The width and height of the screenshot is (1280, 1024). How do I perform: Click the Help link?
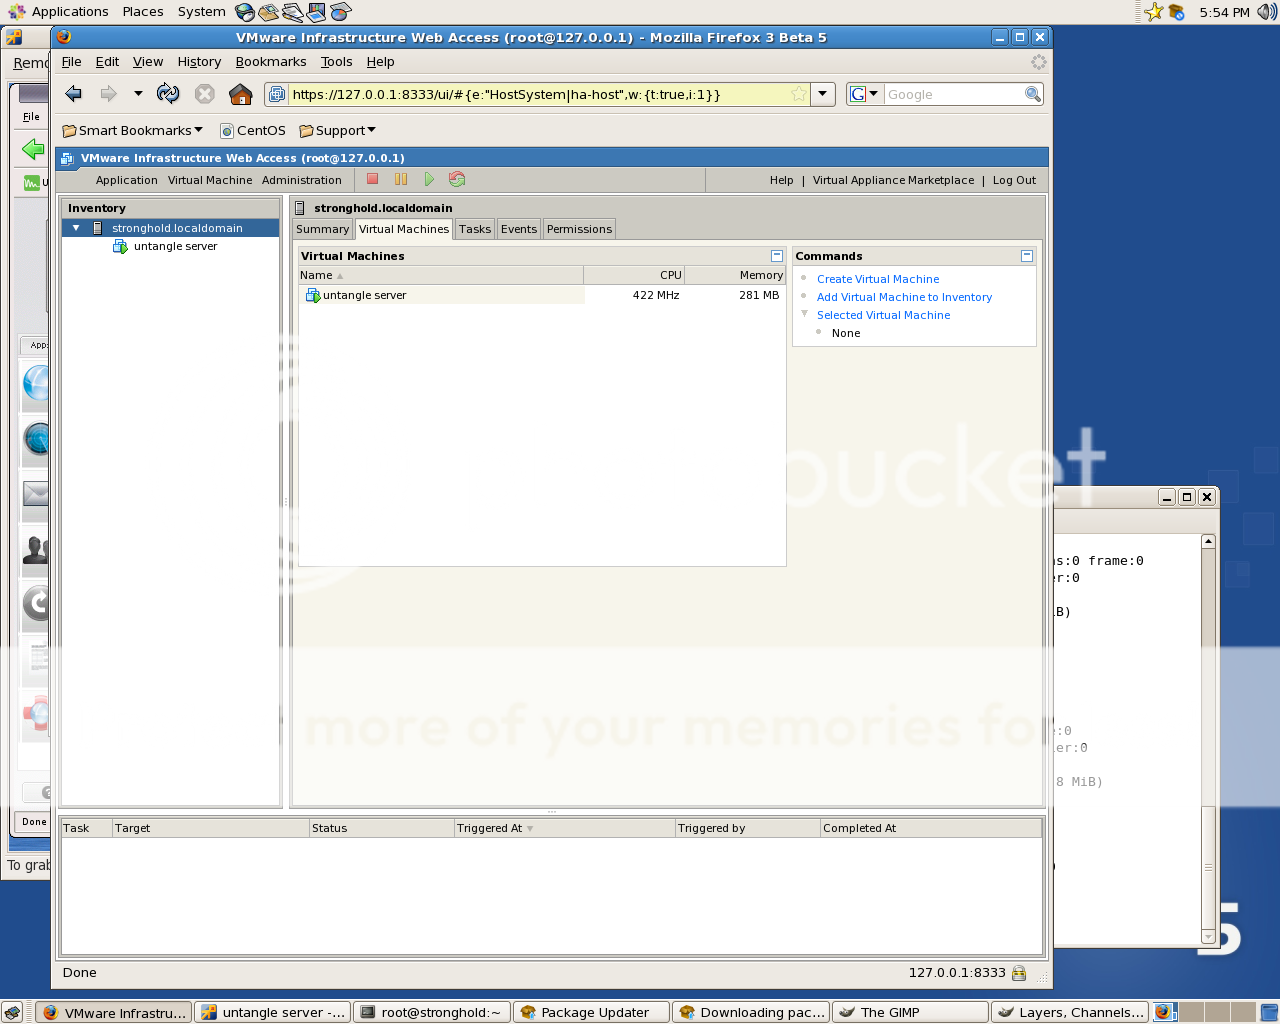[781, 180]
